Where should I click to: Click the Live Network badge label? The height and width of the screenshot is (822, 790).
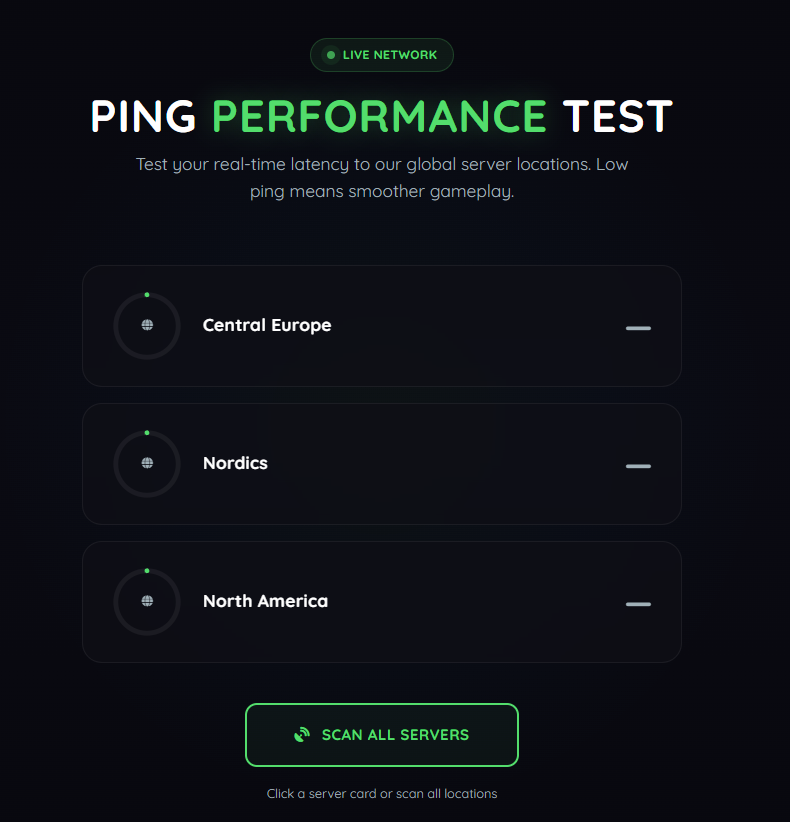[390, 55]
